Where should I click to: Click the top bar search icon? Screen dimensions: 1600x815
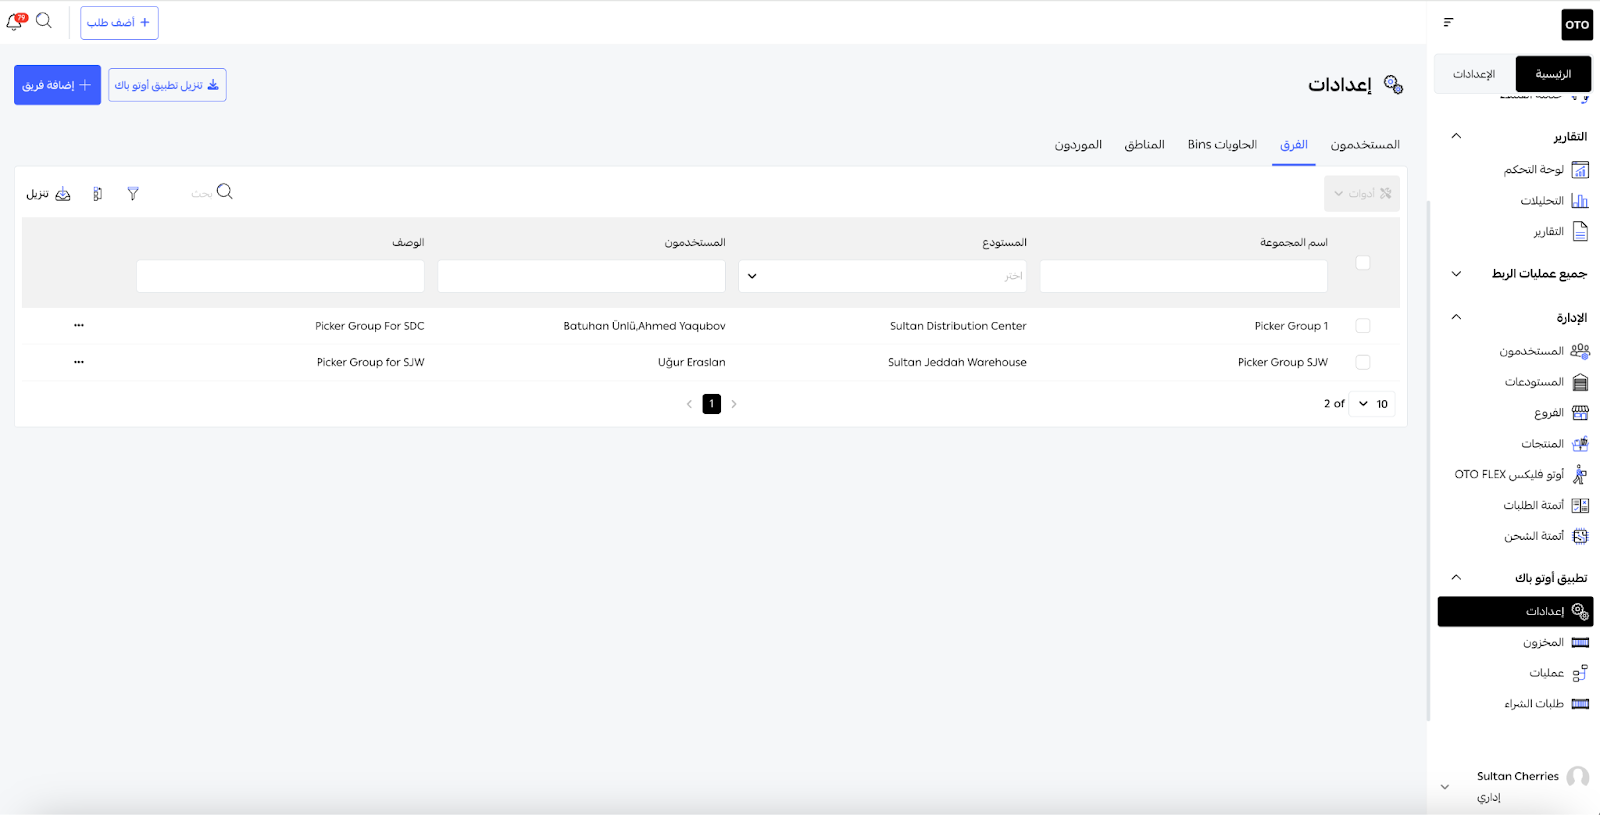point(44,20)
